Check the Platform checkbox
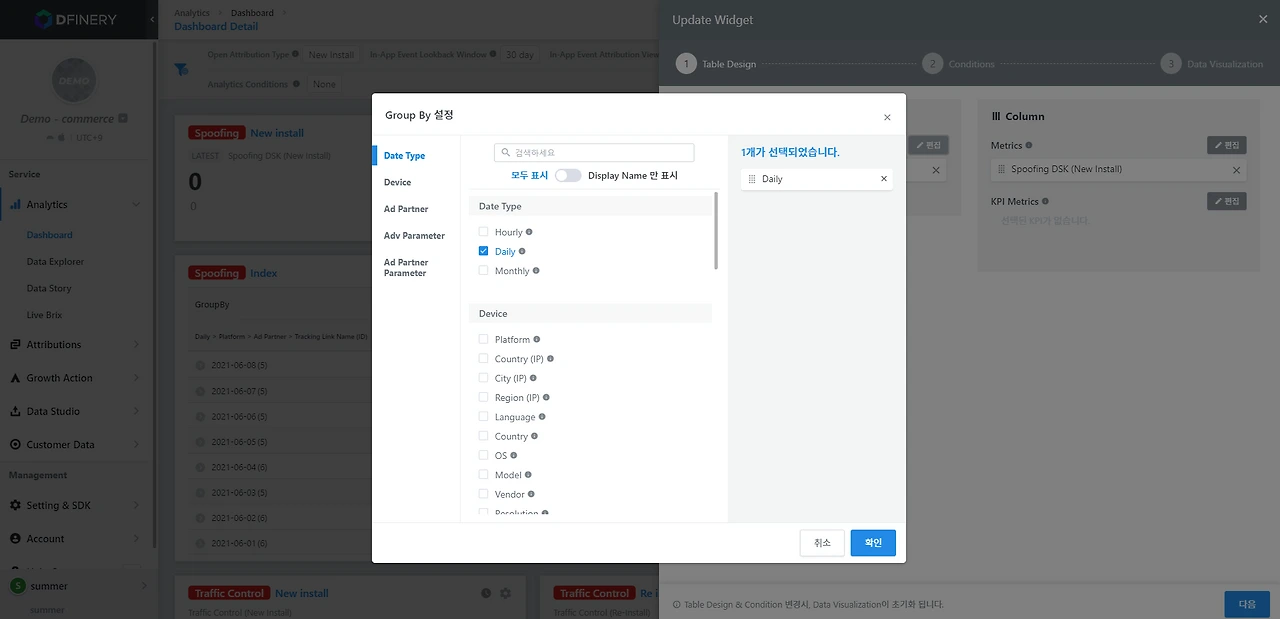Viewport: 1280px width, 619px height. point(484,340)
